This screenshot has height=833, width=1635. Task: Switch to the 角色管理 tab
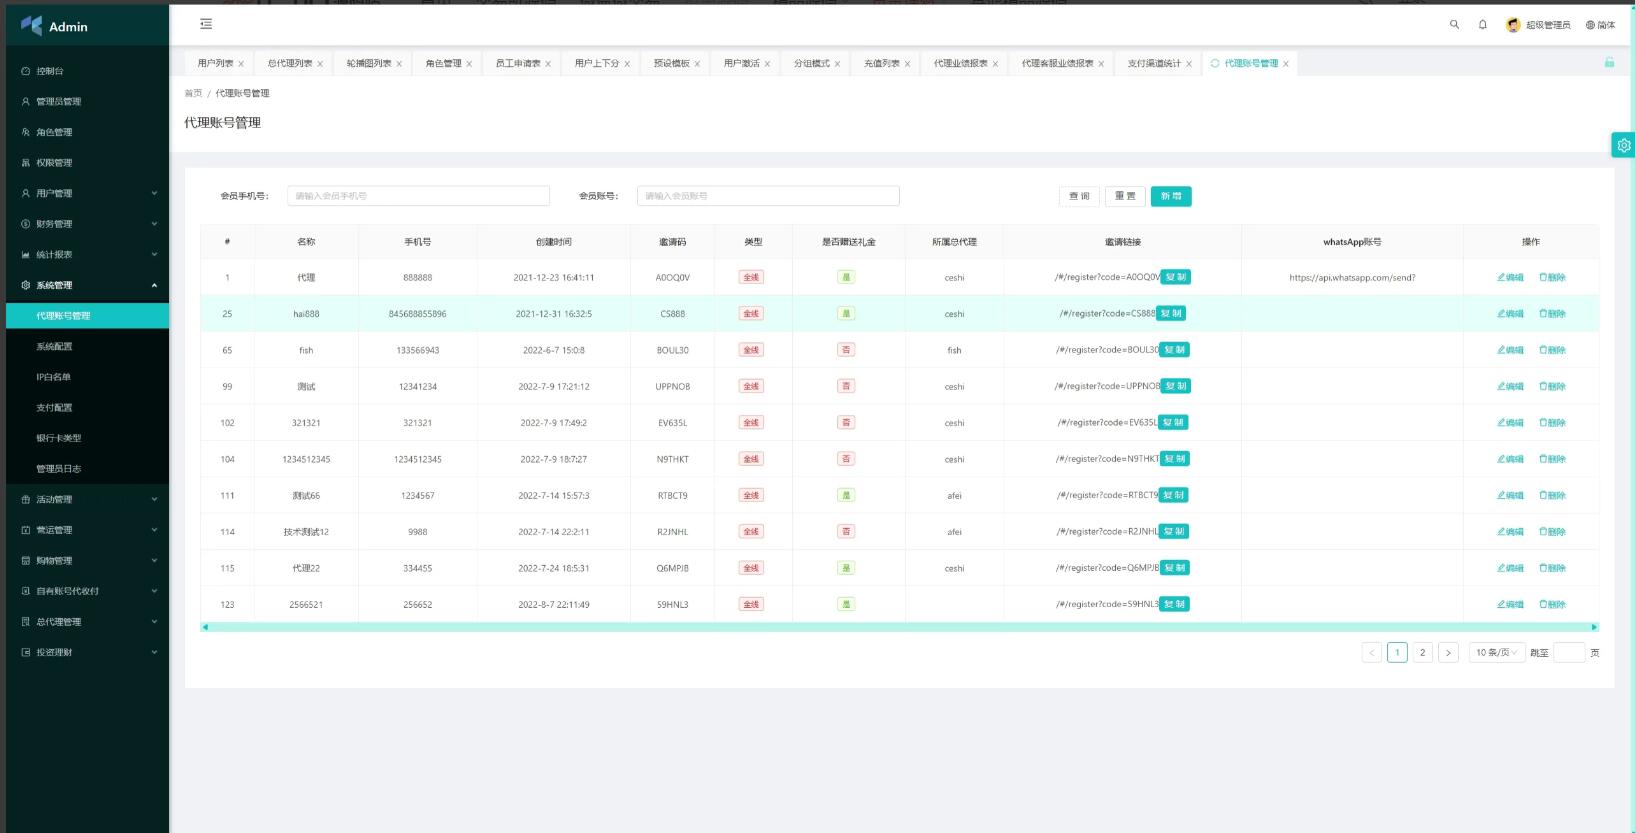coord(443,63)
